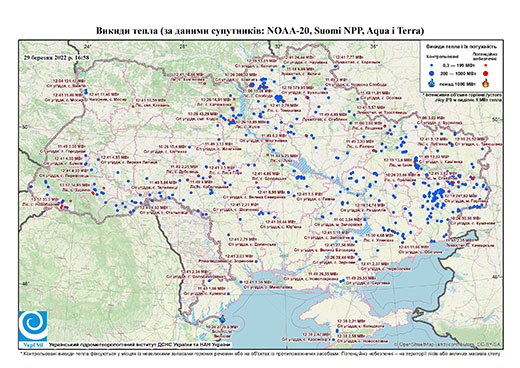Screen dimensions: 520x368
Task: Click the 36° longitude label at top
Action: click(374, 46)
